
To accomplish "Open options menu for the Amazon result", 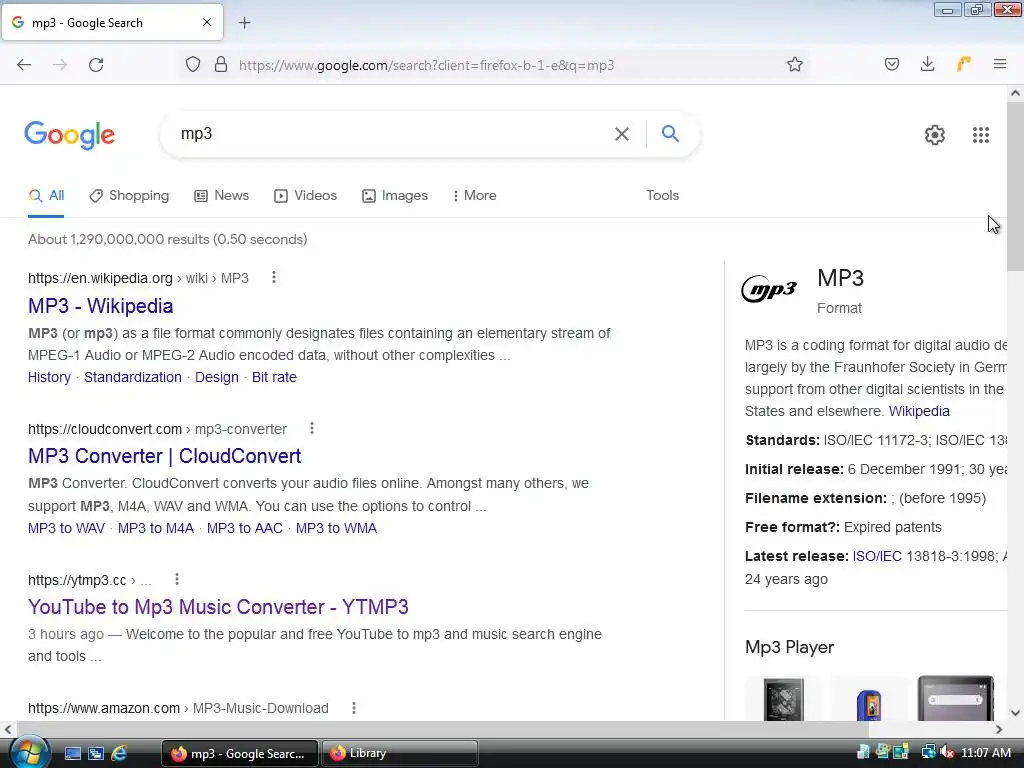I will (x=354, y=708).
